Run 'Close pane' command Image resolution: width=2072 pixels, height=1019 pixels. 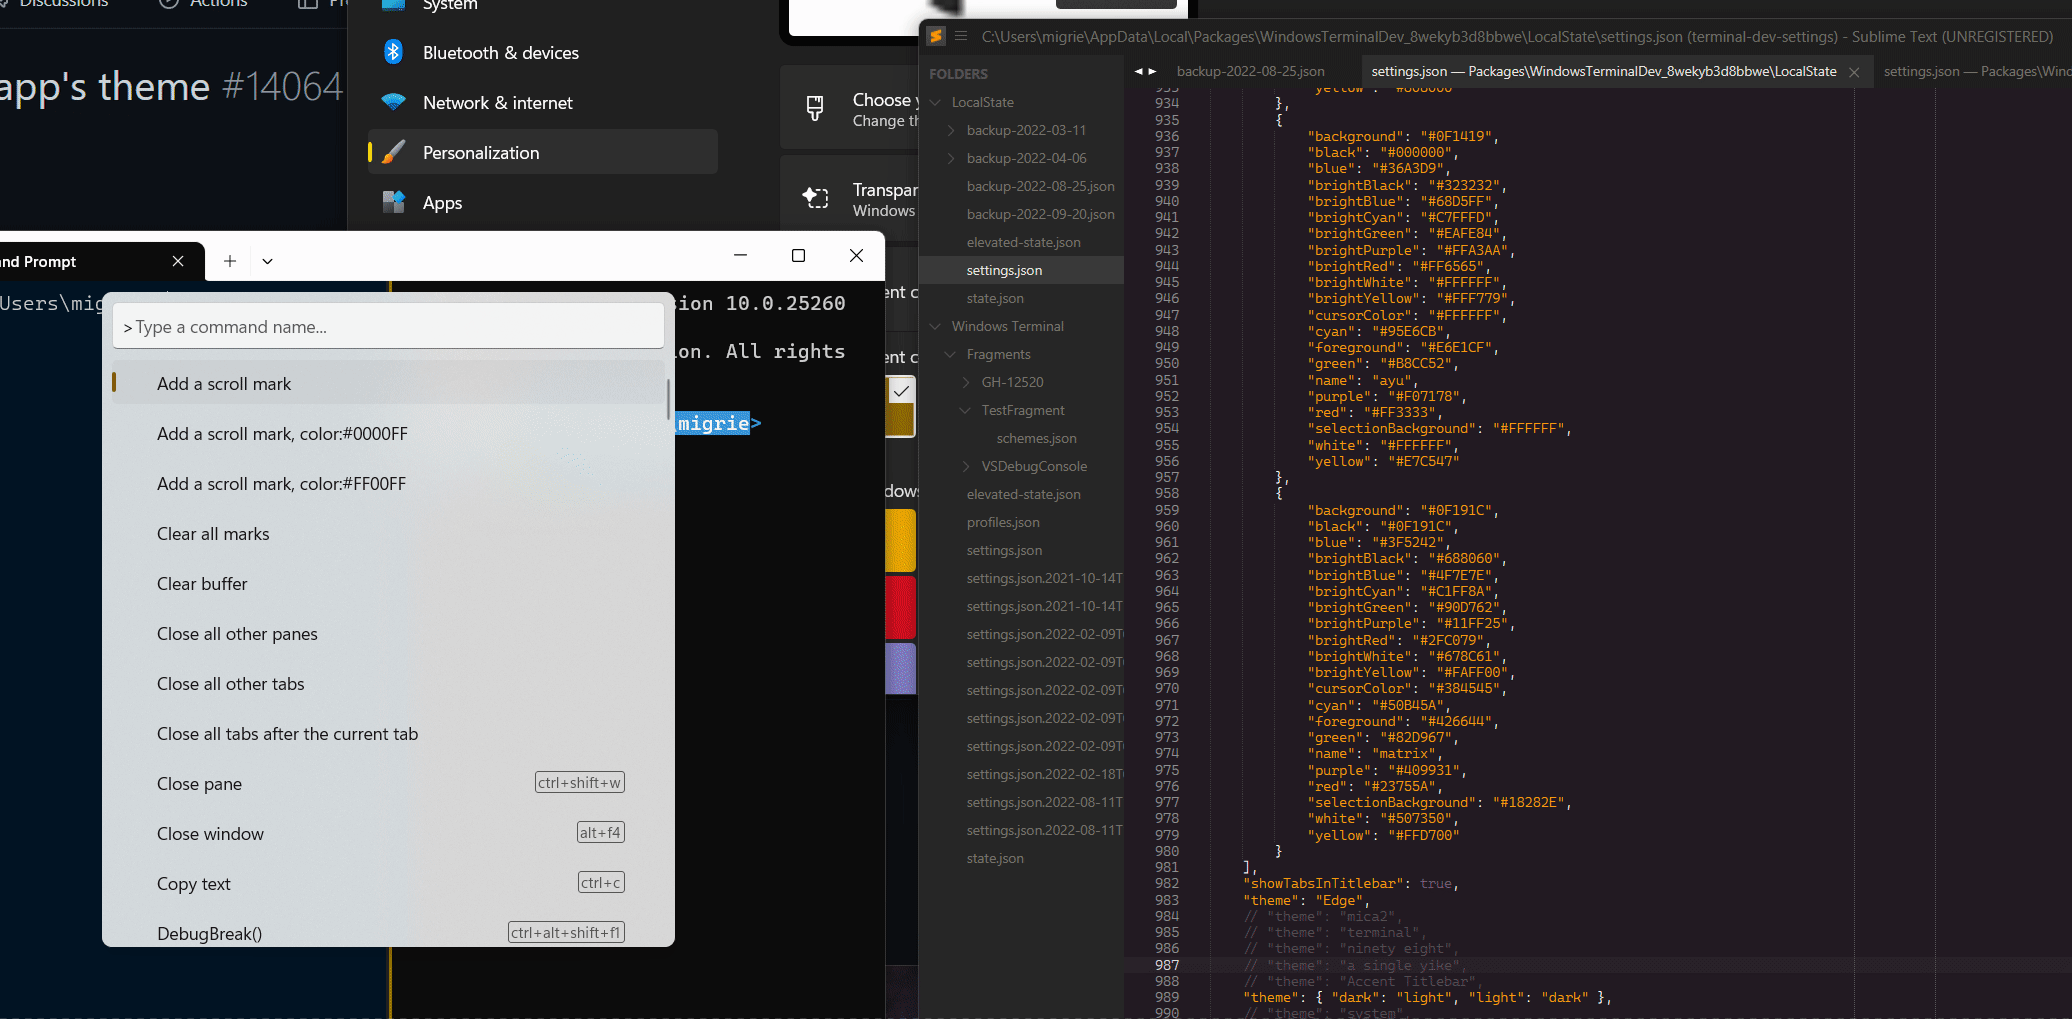click(388, 784)
